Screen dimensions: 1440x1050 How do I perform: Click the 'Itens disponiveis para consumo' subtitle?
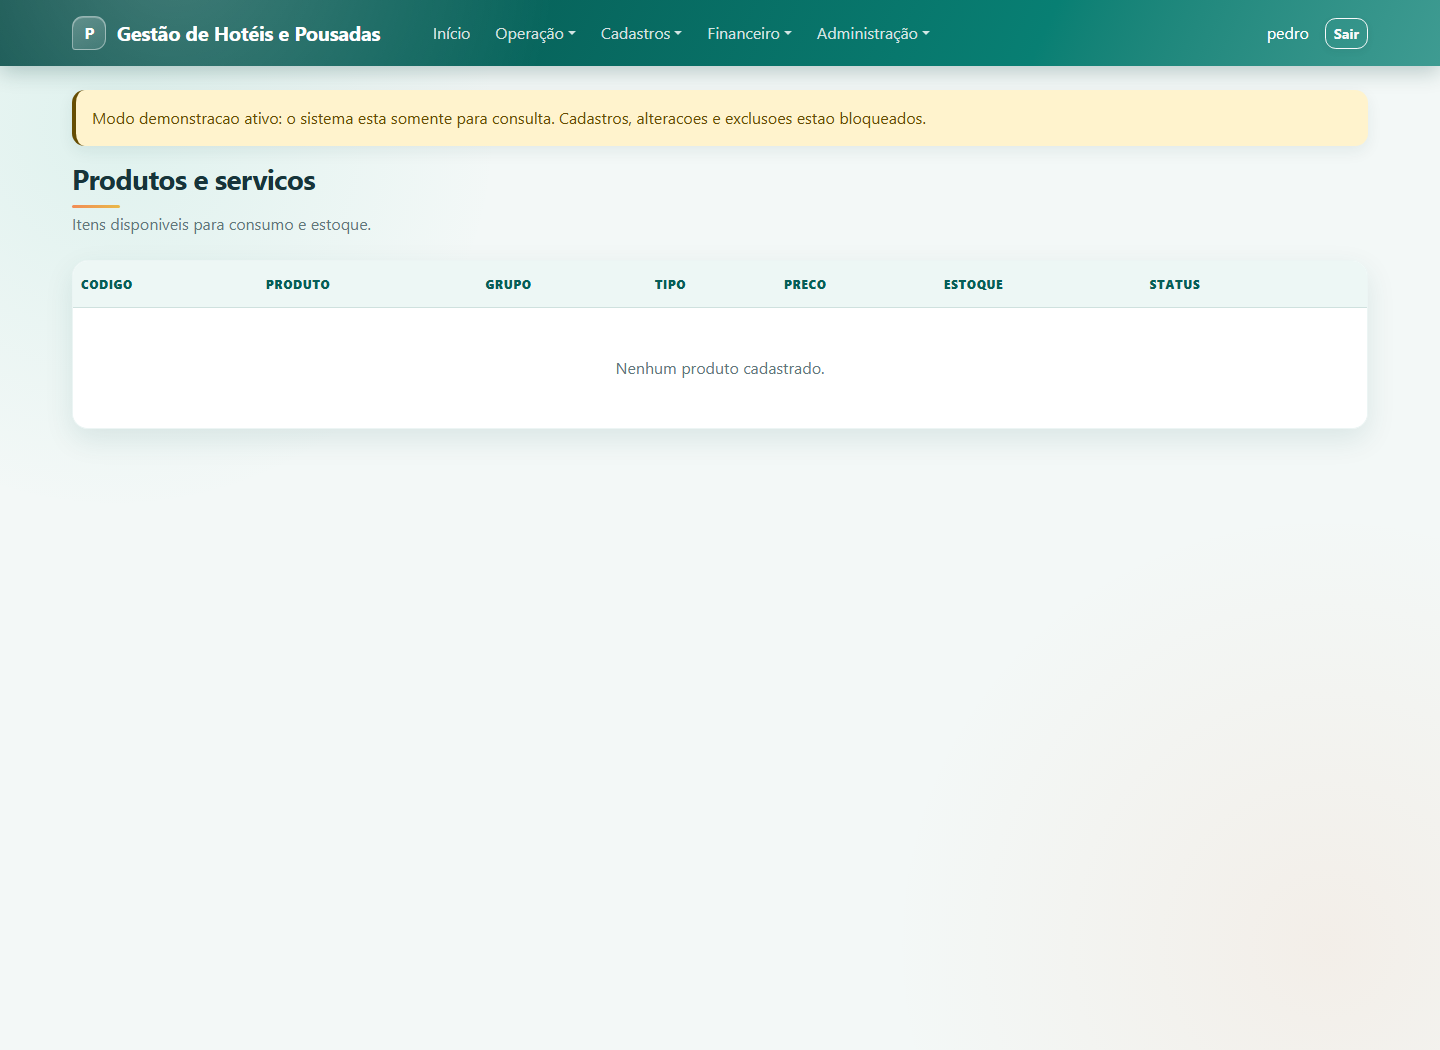222,224
